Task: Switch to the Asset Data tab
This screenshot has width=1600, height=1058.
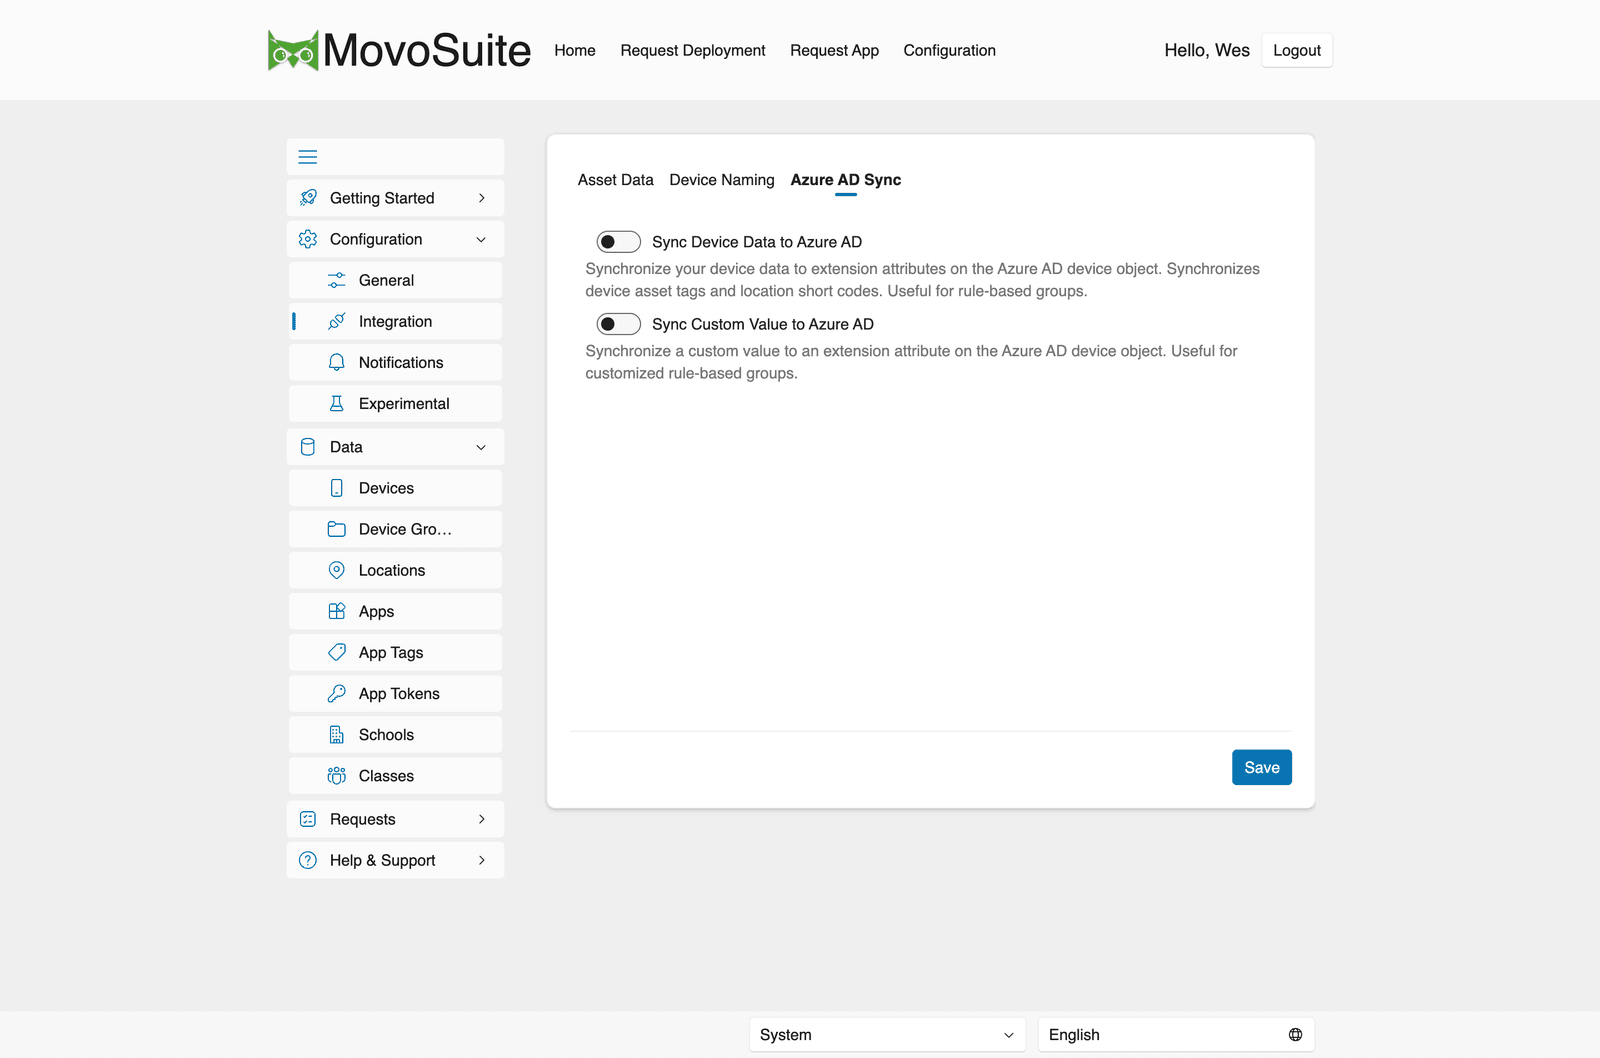Action: [x=615, y=180]
